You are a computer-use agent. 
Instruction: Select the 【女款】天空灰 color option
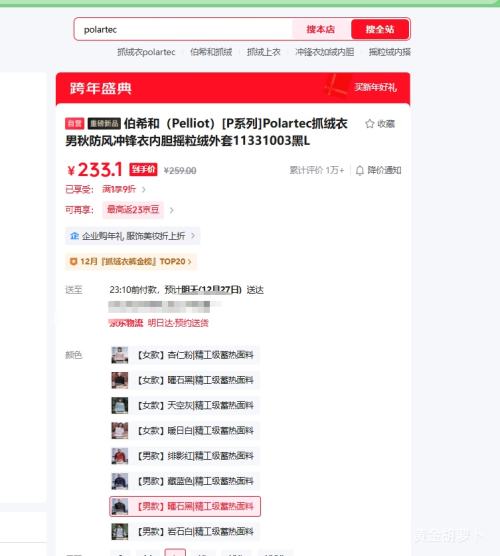point(184,405)
